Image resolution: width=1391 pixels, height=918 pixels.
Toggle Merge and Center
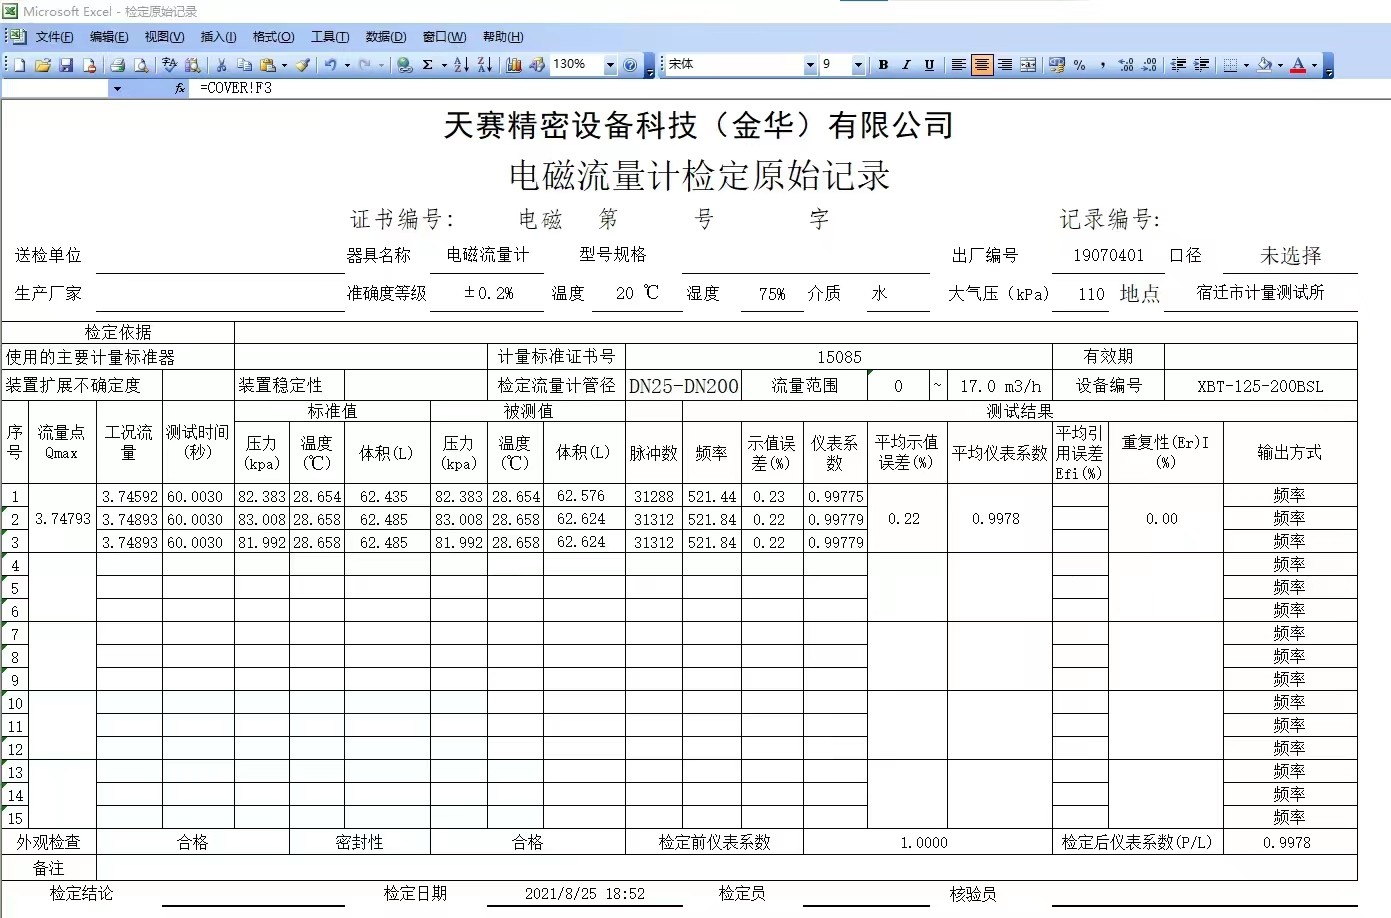point(1028,65)
